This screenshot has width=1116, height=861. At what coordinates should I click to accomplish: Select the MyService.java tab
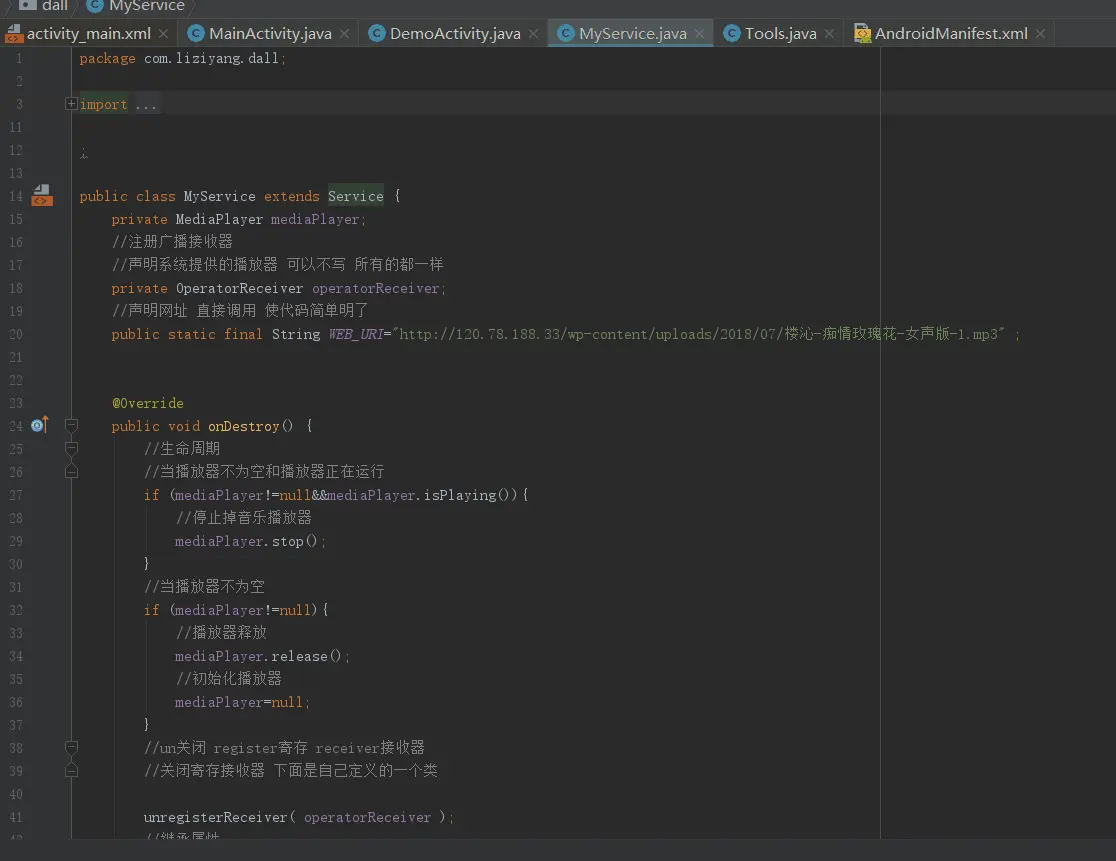click(x=632, y=33)
